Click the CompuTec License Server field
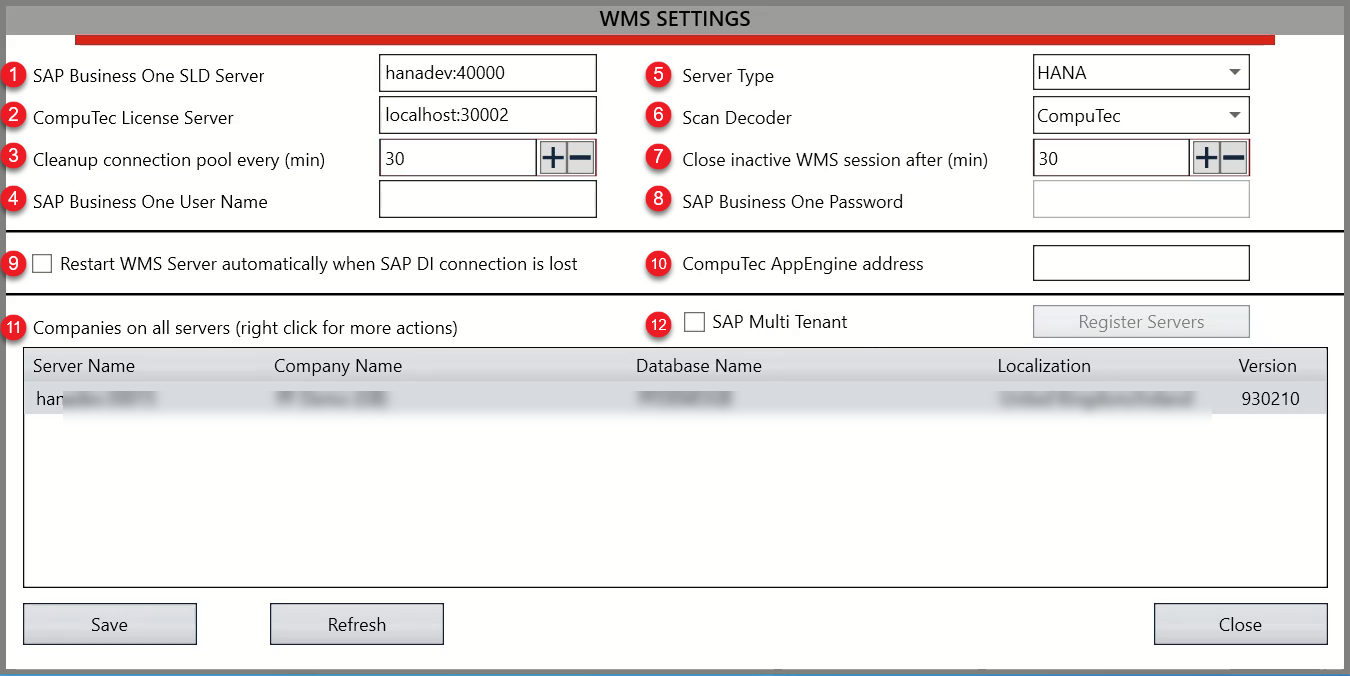 click(487, 114)
